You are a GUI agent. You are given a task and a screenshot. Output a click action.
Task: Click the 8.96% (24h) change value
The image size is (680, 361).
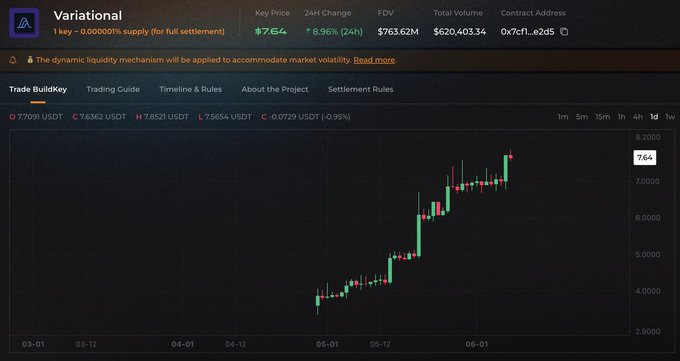point(334,32)
